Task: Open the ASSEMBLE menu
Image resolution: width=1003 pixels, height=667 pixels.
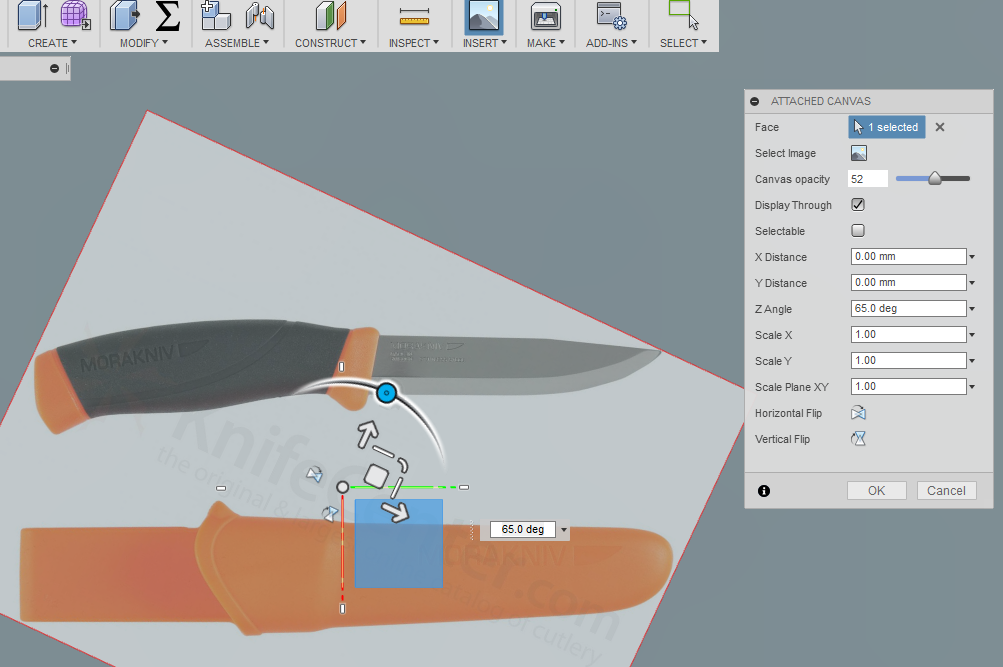Action: click(236, 42)
